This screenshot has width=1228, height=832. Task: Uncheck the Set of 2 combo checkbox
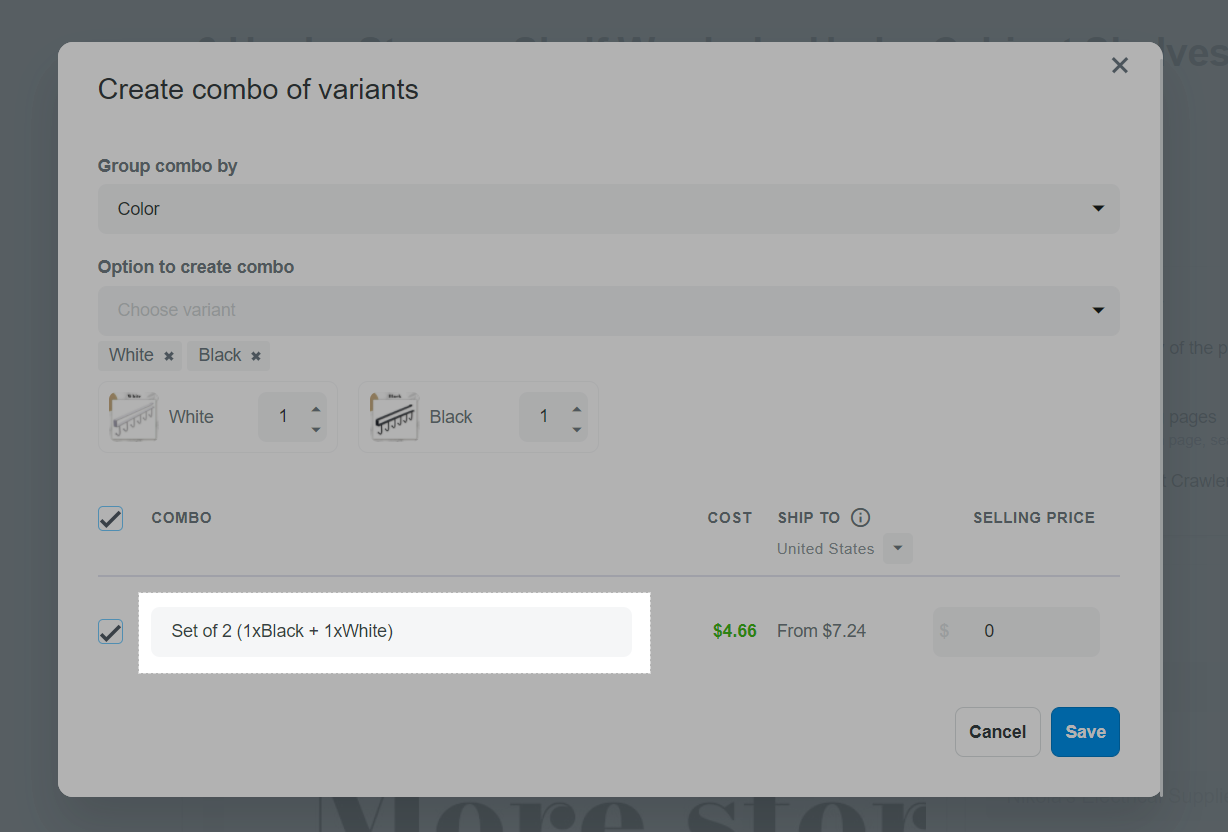(110, 632)
